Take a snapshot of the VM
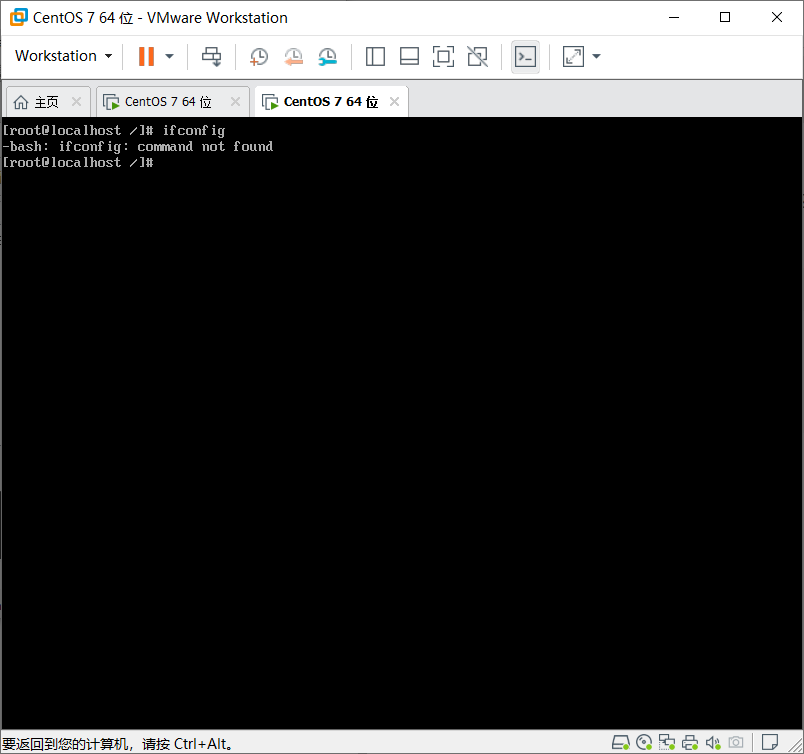Screen dimensions: 804x754 [x=258, y=56]
